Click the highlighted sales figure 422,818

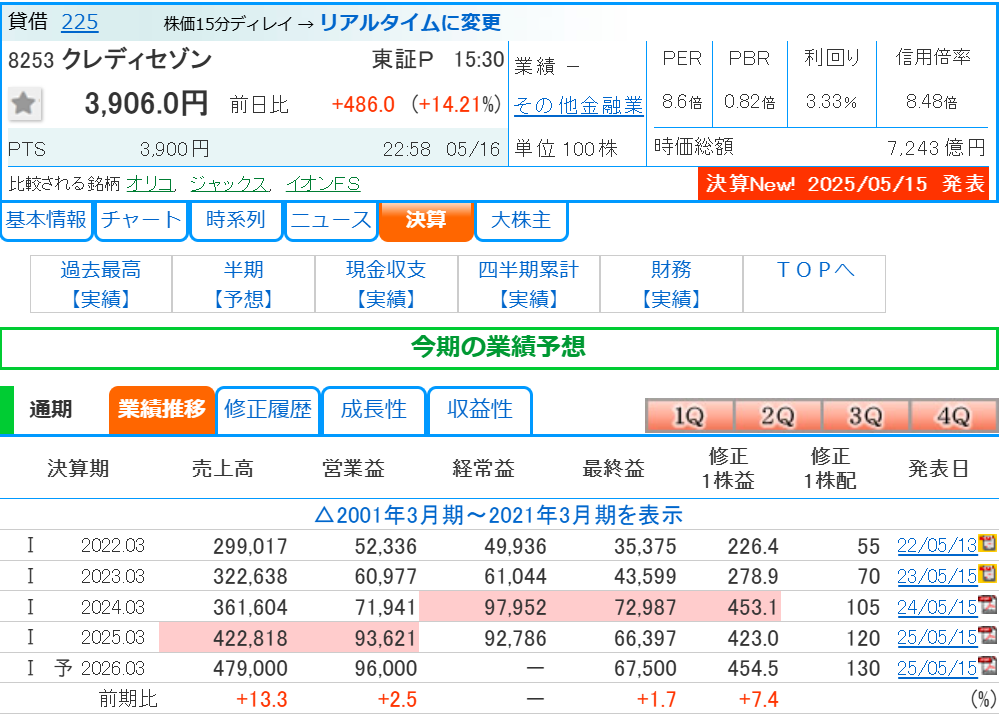(250, 638)
